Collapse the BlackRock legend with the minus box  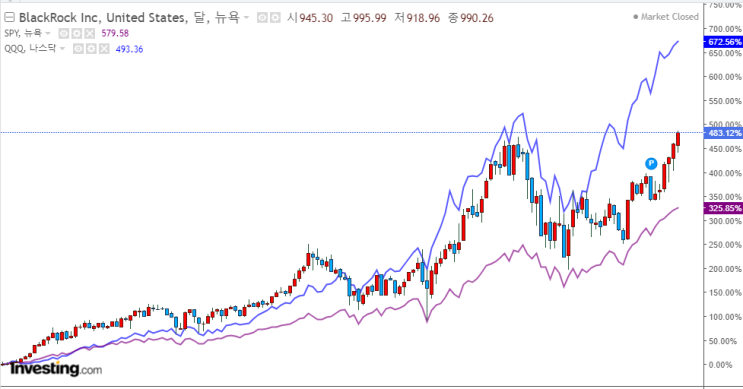[9, 18]
